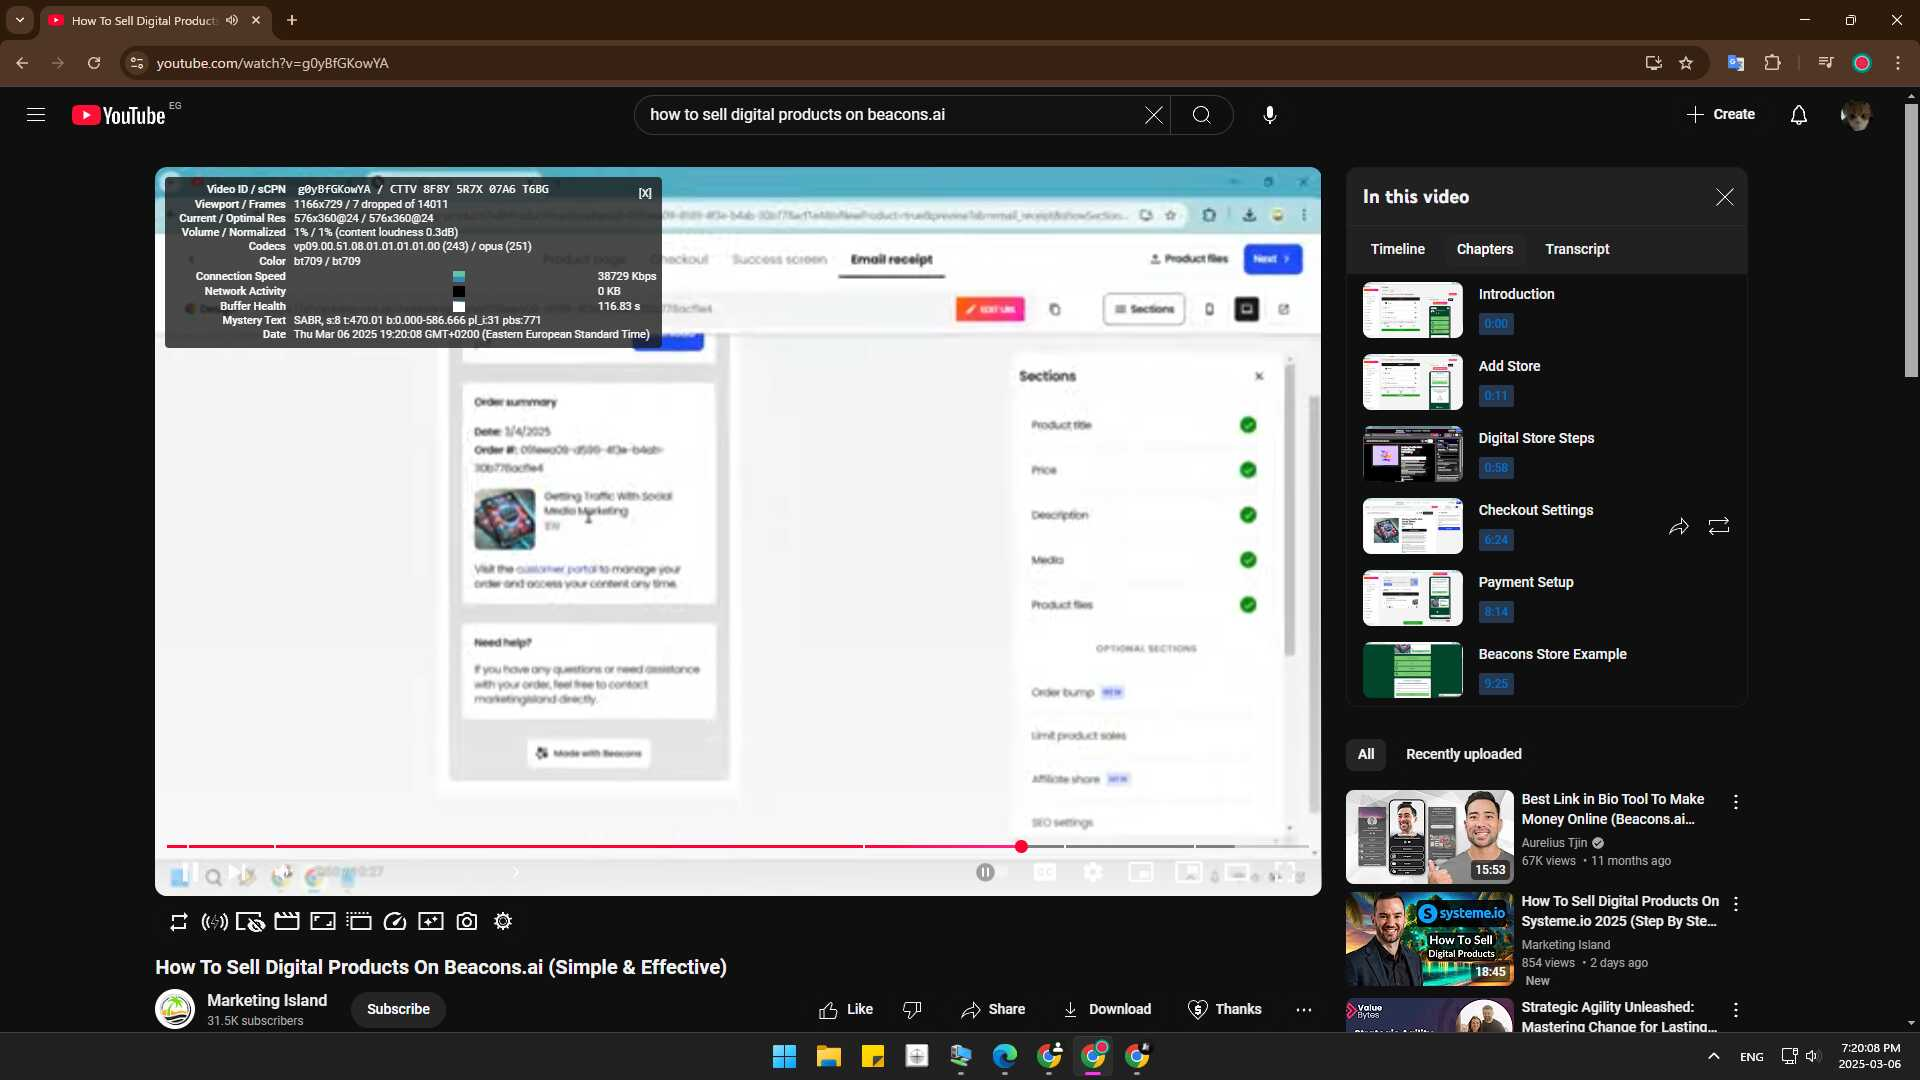Jump to the Beacons Store Example chapter
Viewport: 1920px width, 1080px height.
click(1545, 670)
